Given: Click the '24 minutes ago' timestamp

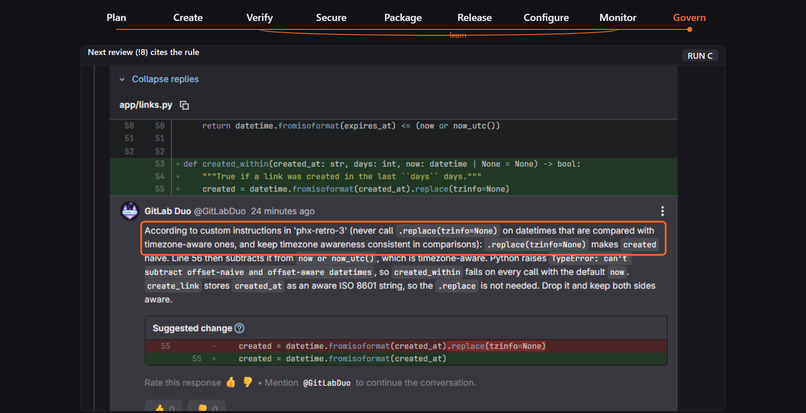Looking at the screenshot, I should click(x=282, y=211).
